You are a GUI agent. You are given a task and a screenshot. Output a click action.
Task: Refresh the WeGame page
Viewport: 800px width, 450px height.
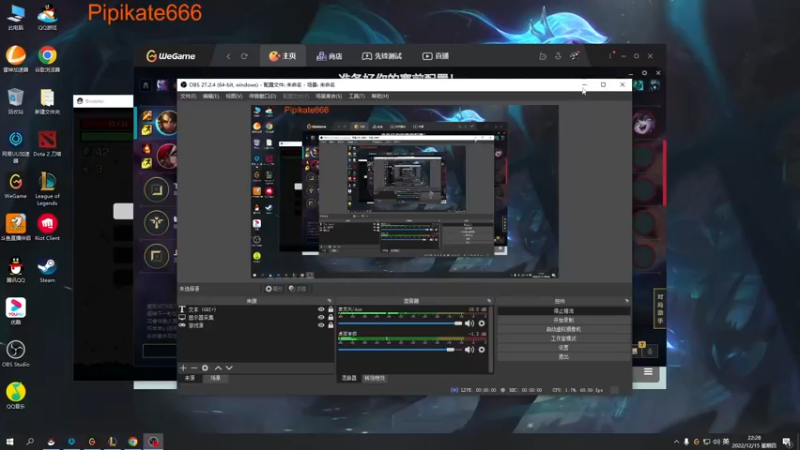pyautogui.click(x=244, y=56)
